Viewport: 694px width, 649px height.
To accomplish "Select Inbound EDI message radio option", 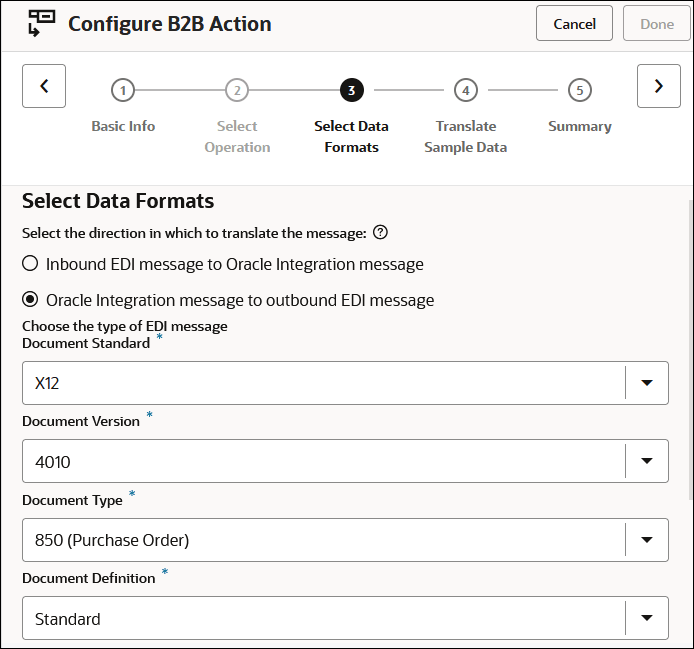I will (x=30, y=263).
